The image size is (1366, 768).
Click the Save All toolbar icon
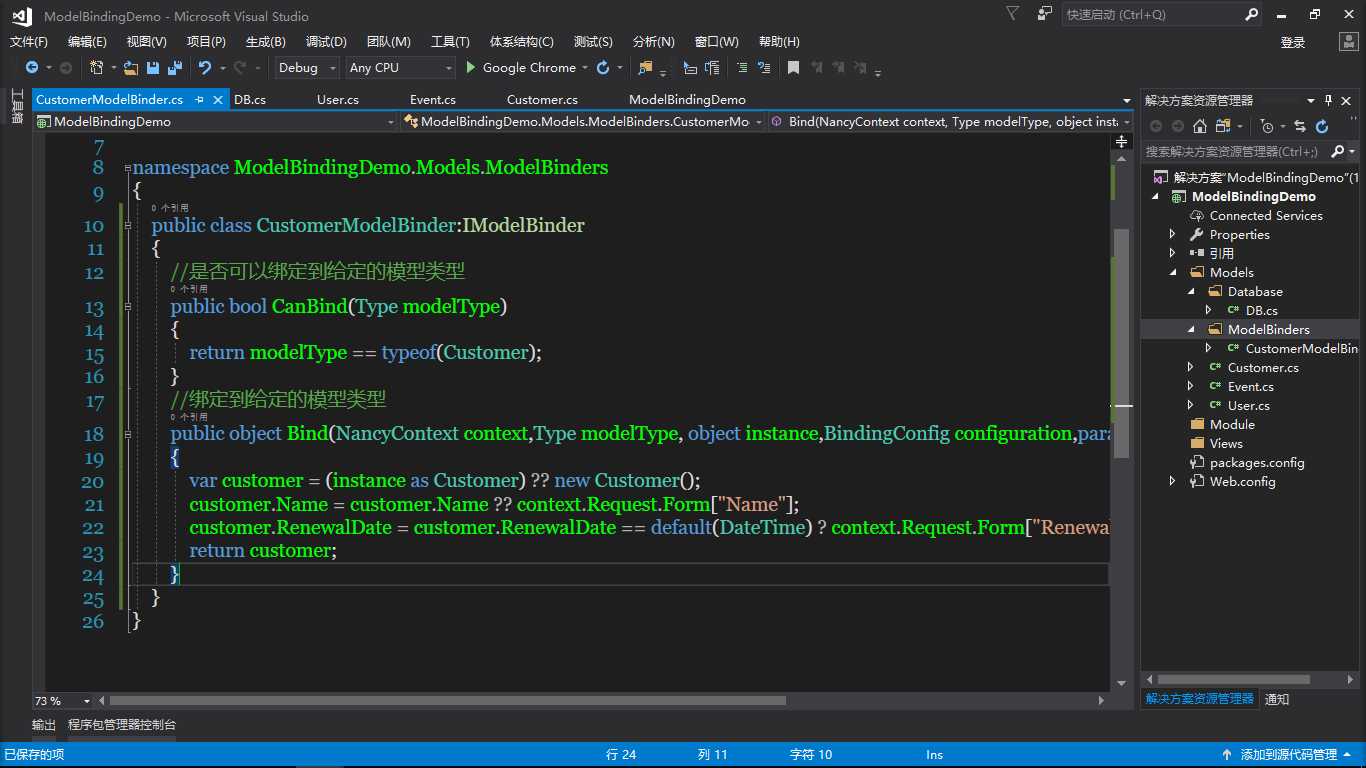(x=174, y=68)
